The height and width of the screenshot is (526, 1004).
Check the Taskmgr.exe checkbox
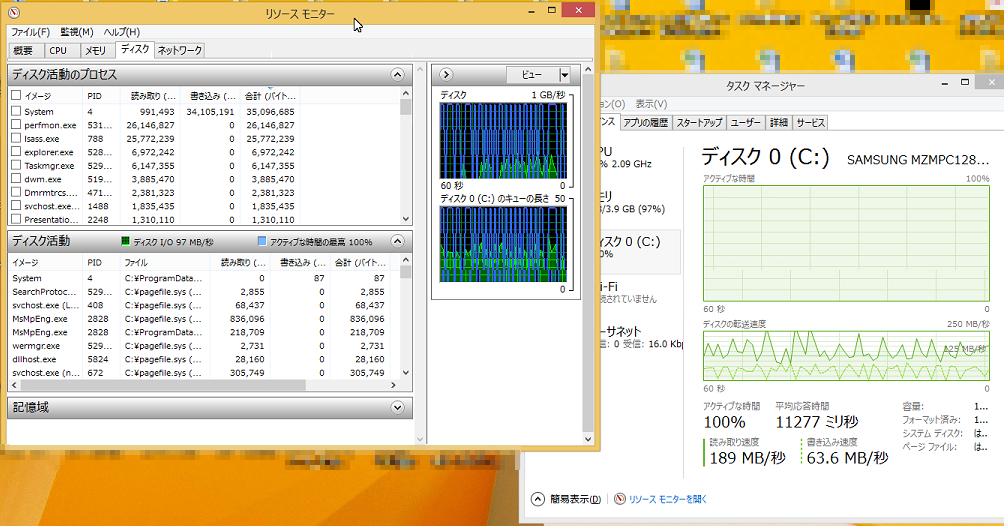point(16,165)
